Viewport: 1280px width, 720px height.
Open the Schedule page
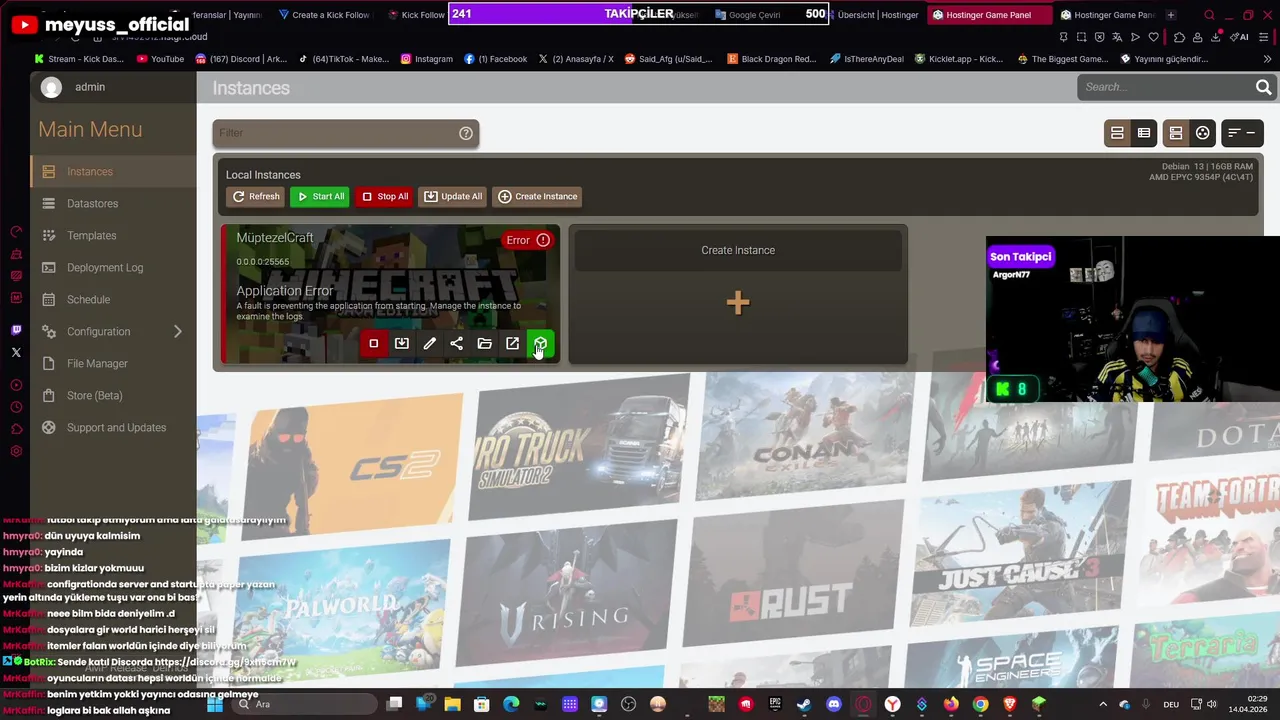pos(113,300)
